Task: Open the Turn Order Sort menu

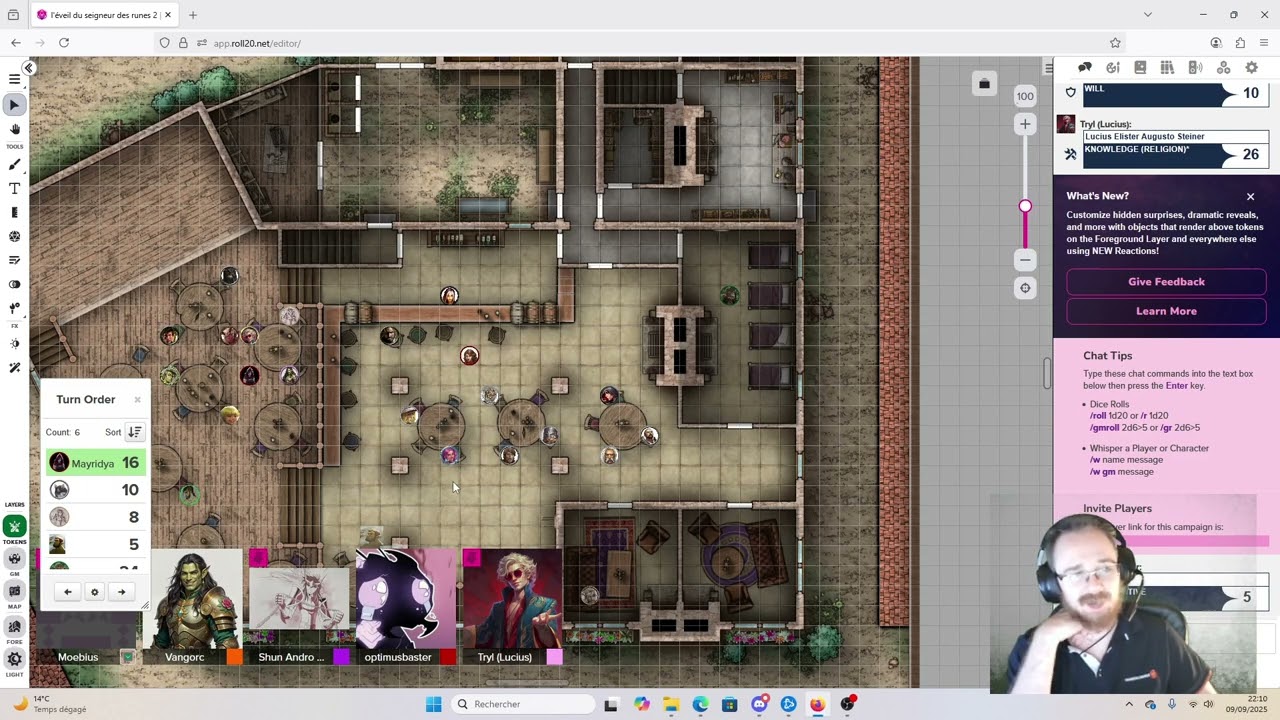Action: point(134,432)
